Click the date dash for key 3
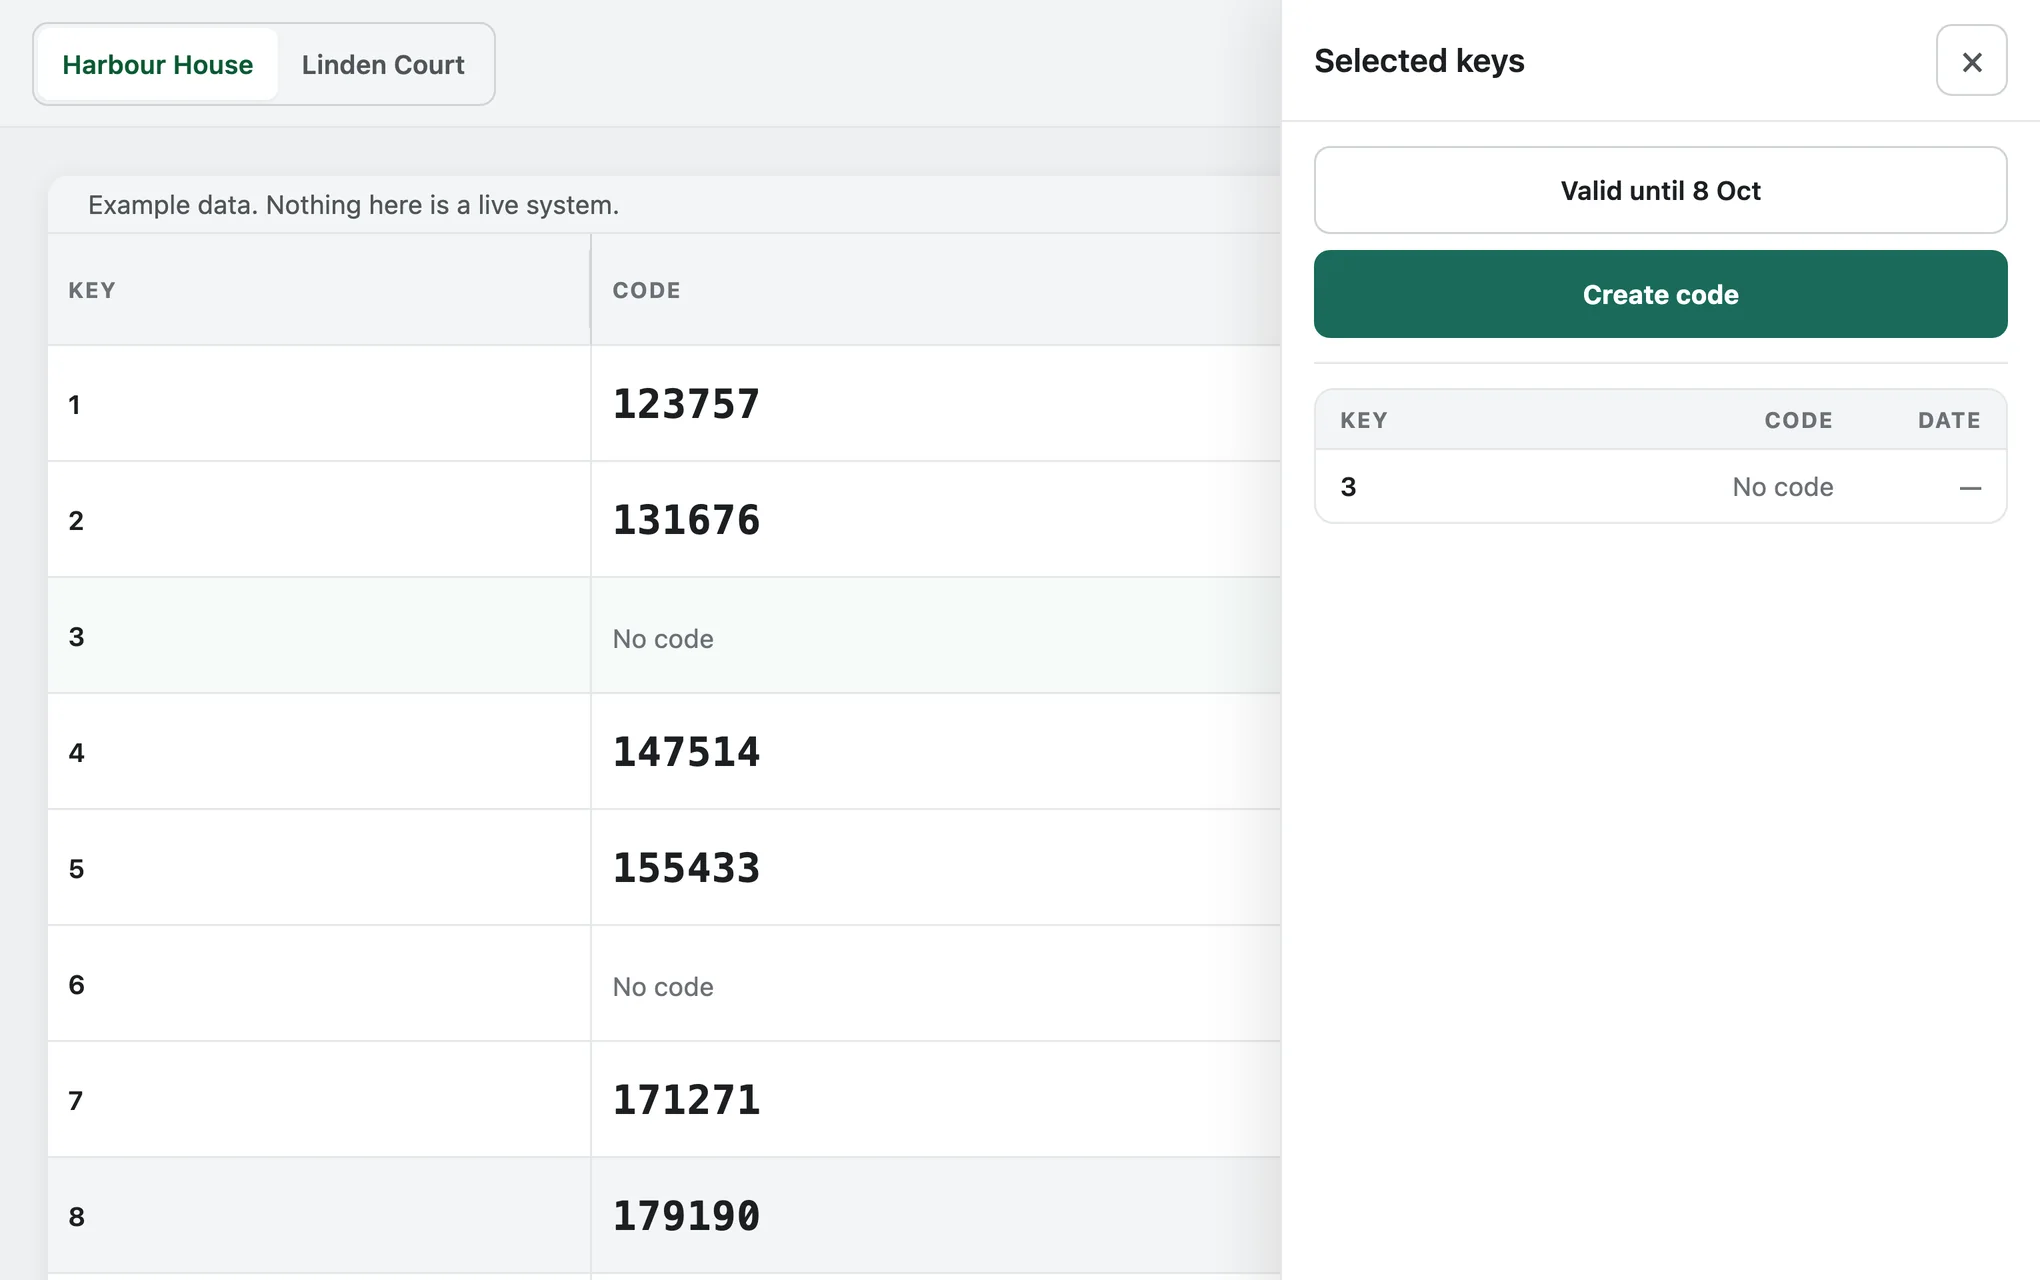 click(x=1970, y=488)
